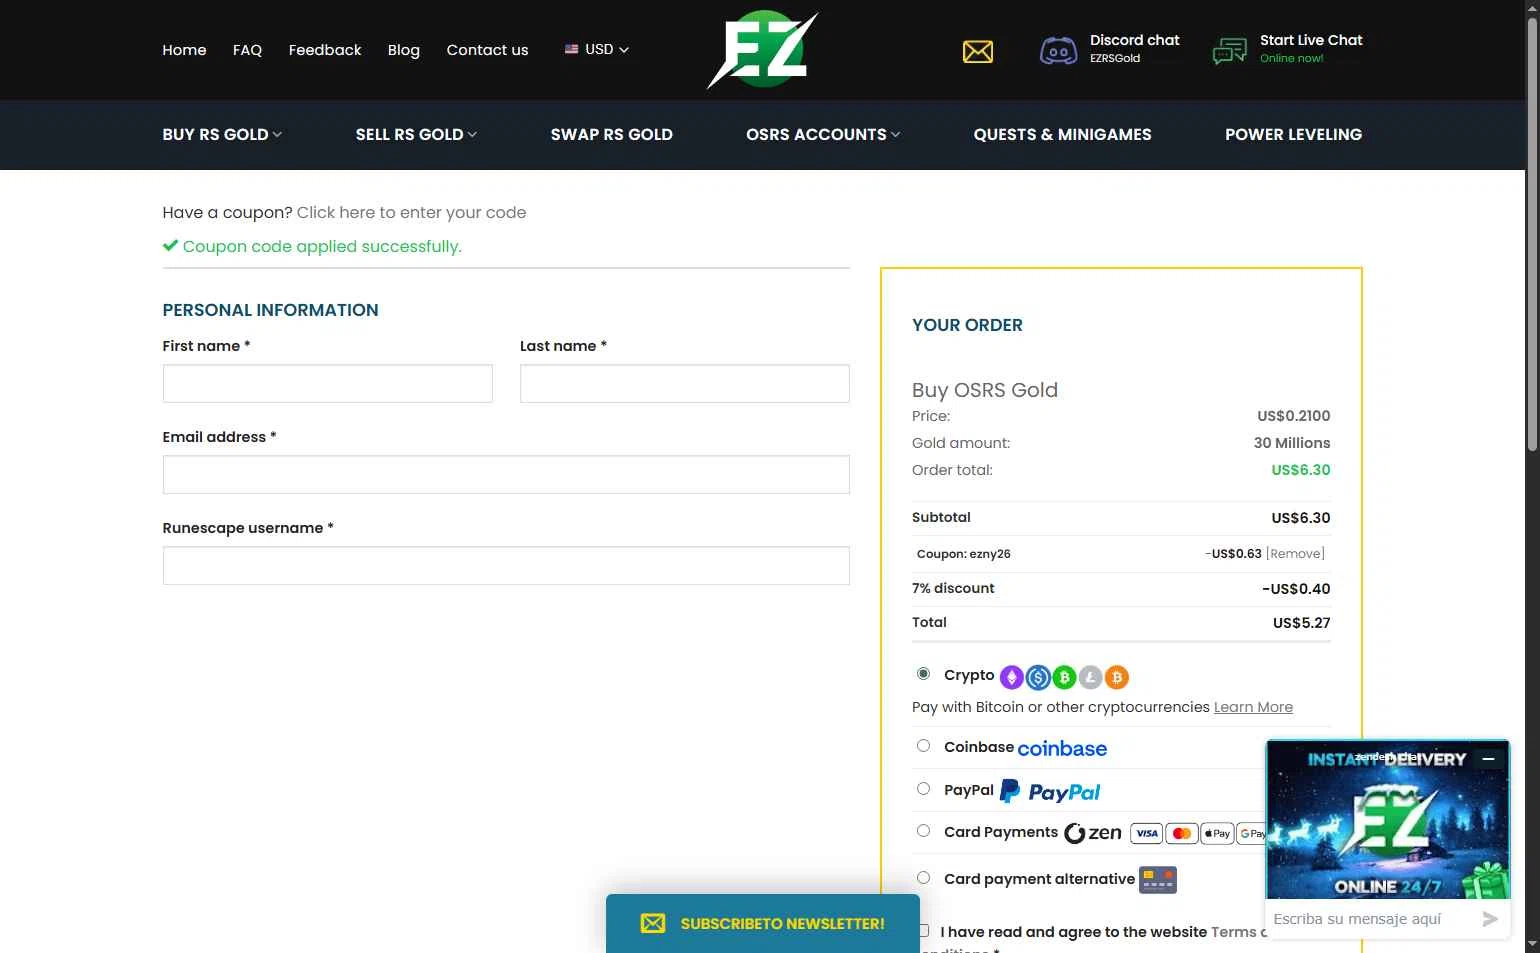Click the newsletter envelope icon
Screen dimensions: 1540x953
coord(653,923)
